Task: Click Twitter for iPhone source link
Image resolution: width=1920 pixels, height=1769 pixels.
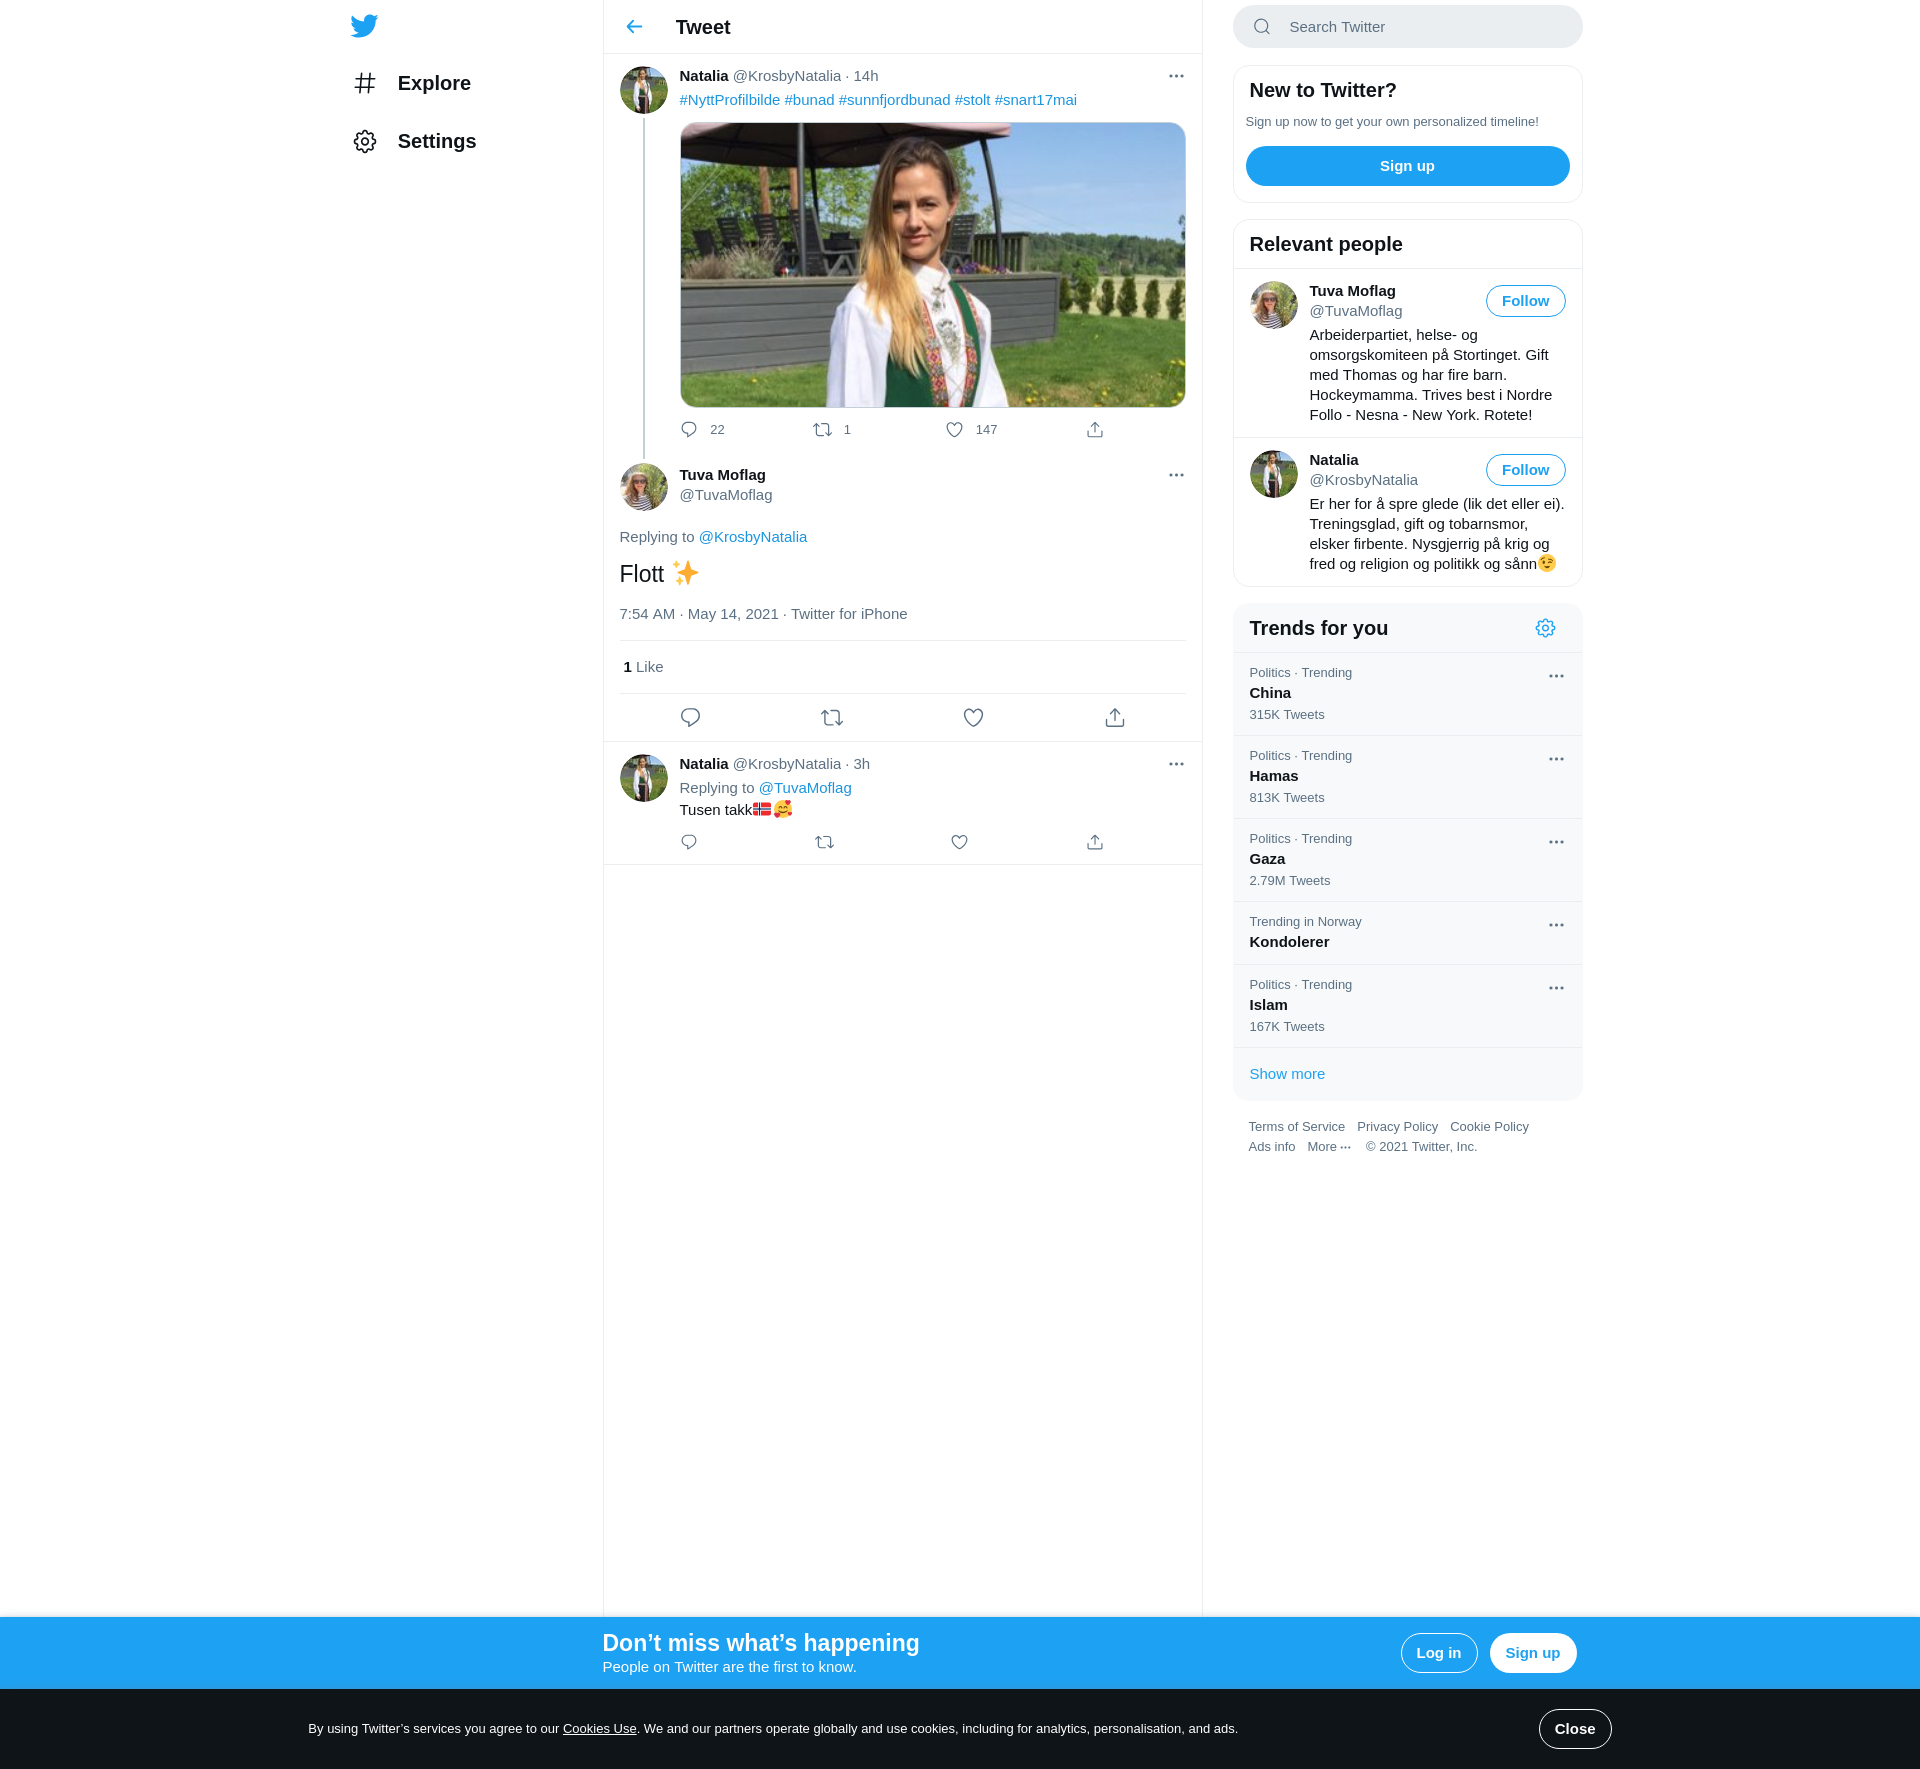Action: coord(849,614)
